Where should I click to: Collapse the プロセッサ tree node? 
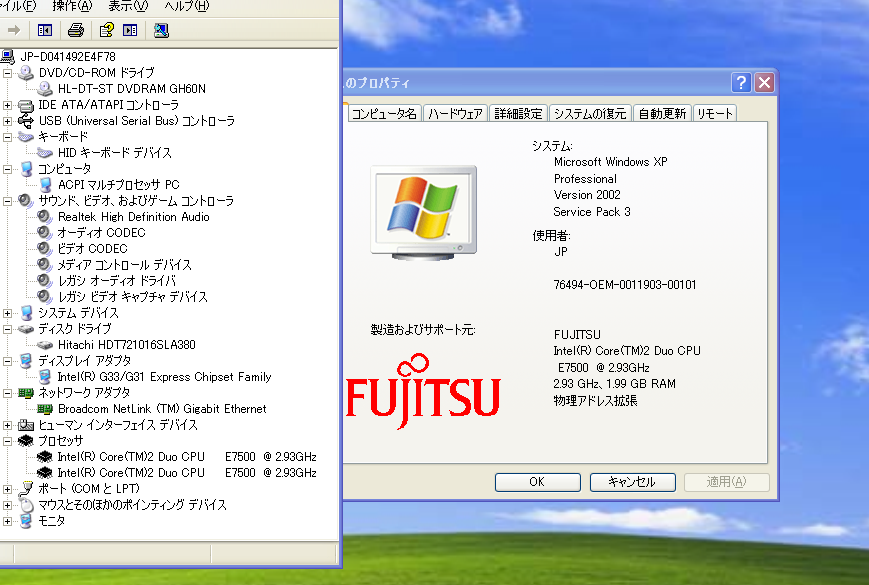8,440
